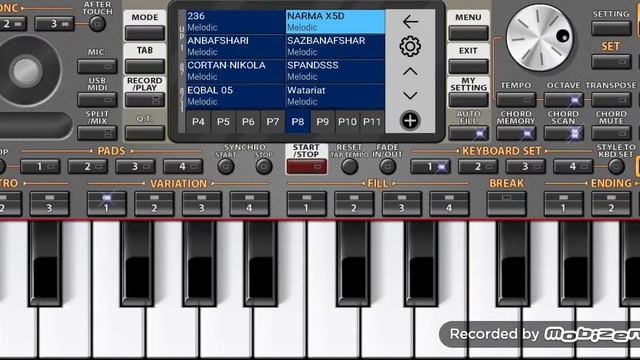Pick the SPANDSSS sound
Image resolution: width=640 pixels, height=360 pixels.
coord(335,71)
